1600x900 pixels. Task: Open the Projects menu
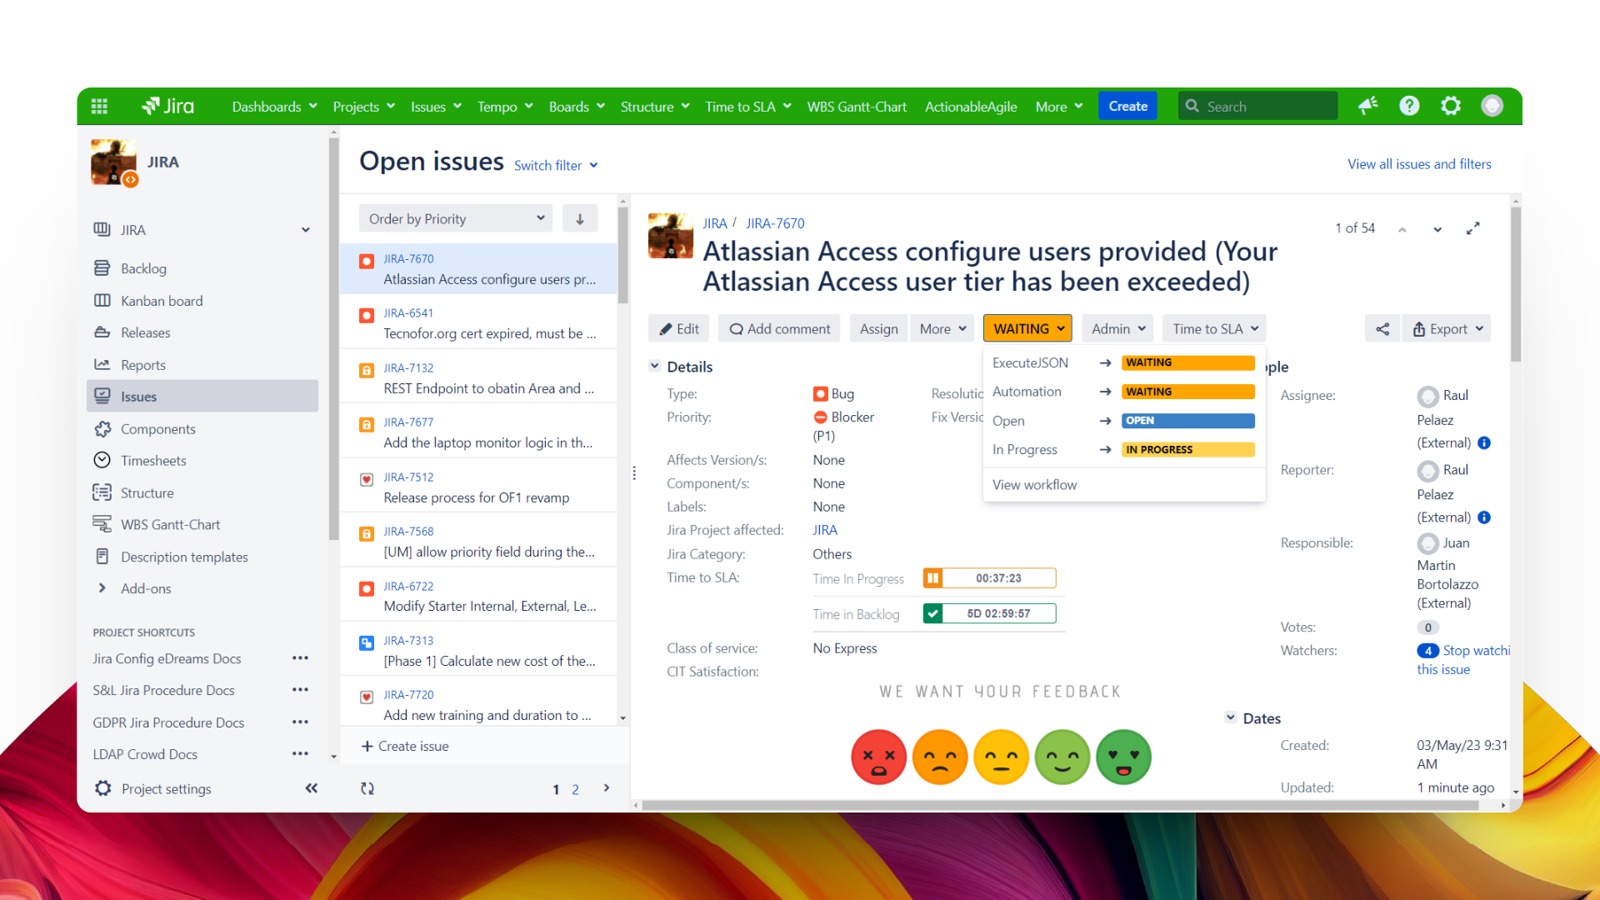pos(364,107)
